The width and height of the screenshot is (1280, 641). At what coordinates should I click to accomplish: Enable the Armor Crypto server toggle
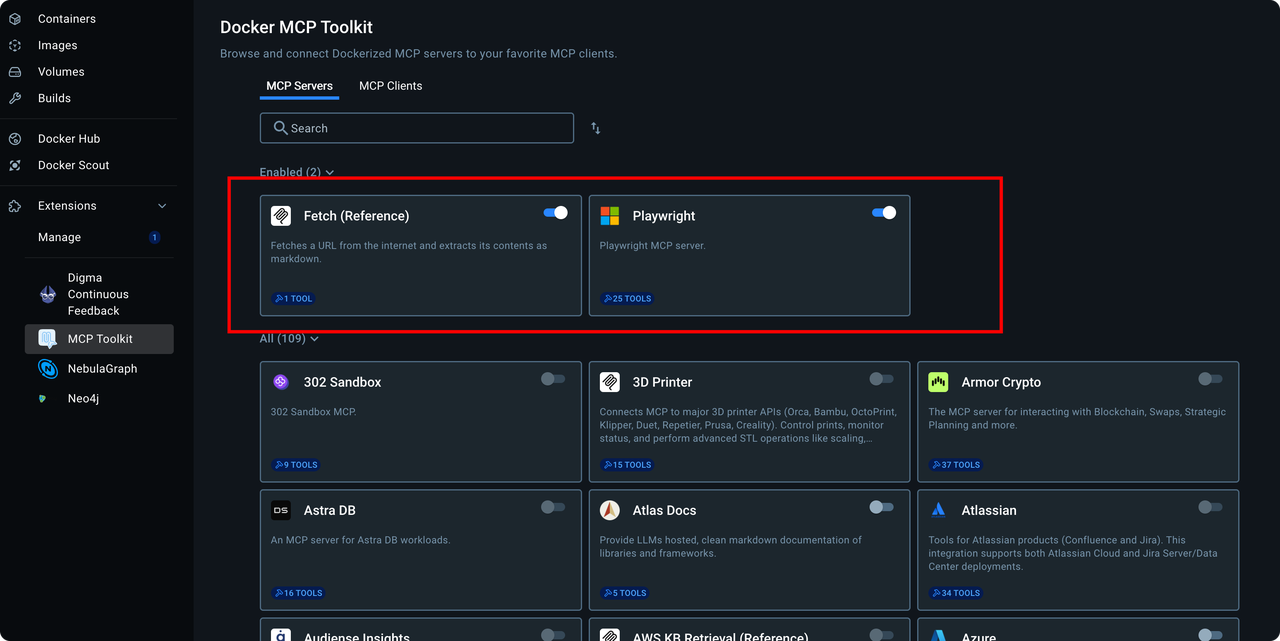[x=1210, y=379]
